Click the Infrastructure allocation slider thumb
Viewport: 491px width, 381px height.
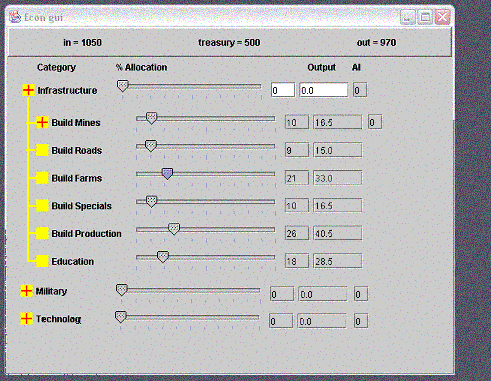click(x=123, y=86)
